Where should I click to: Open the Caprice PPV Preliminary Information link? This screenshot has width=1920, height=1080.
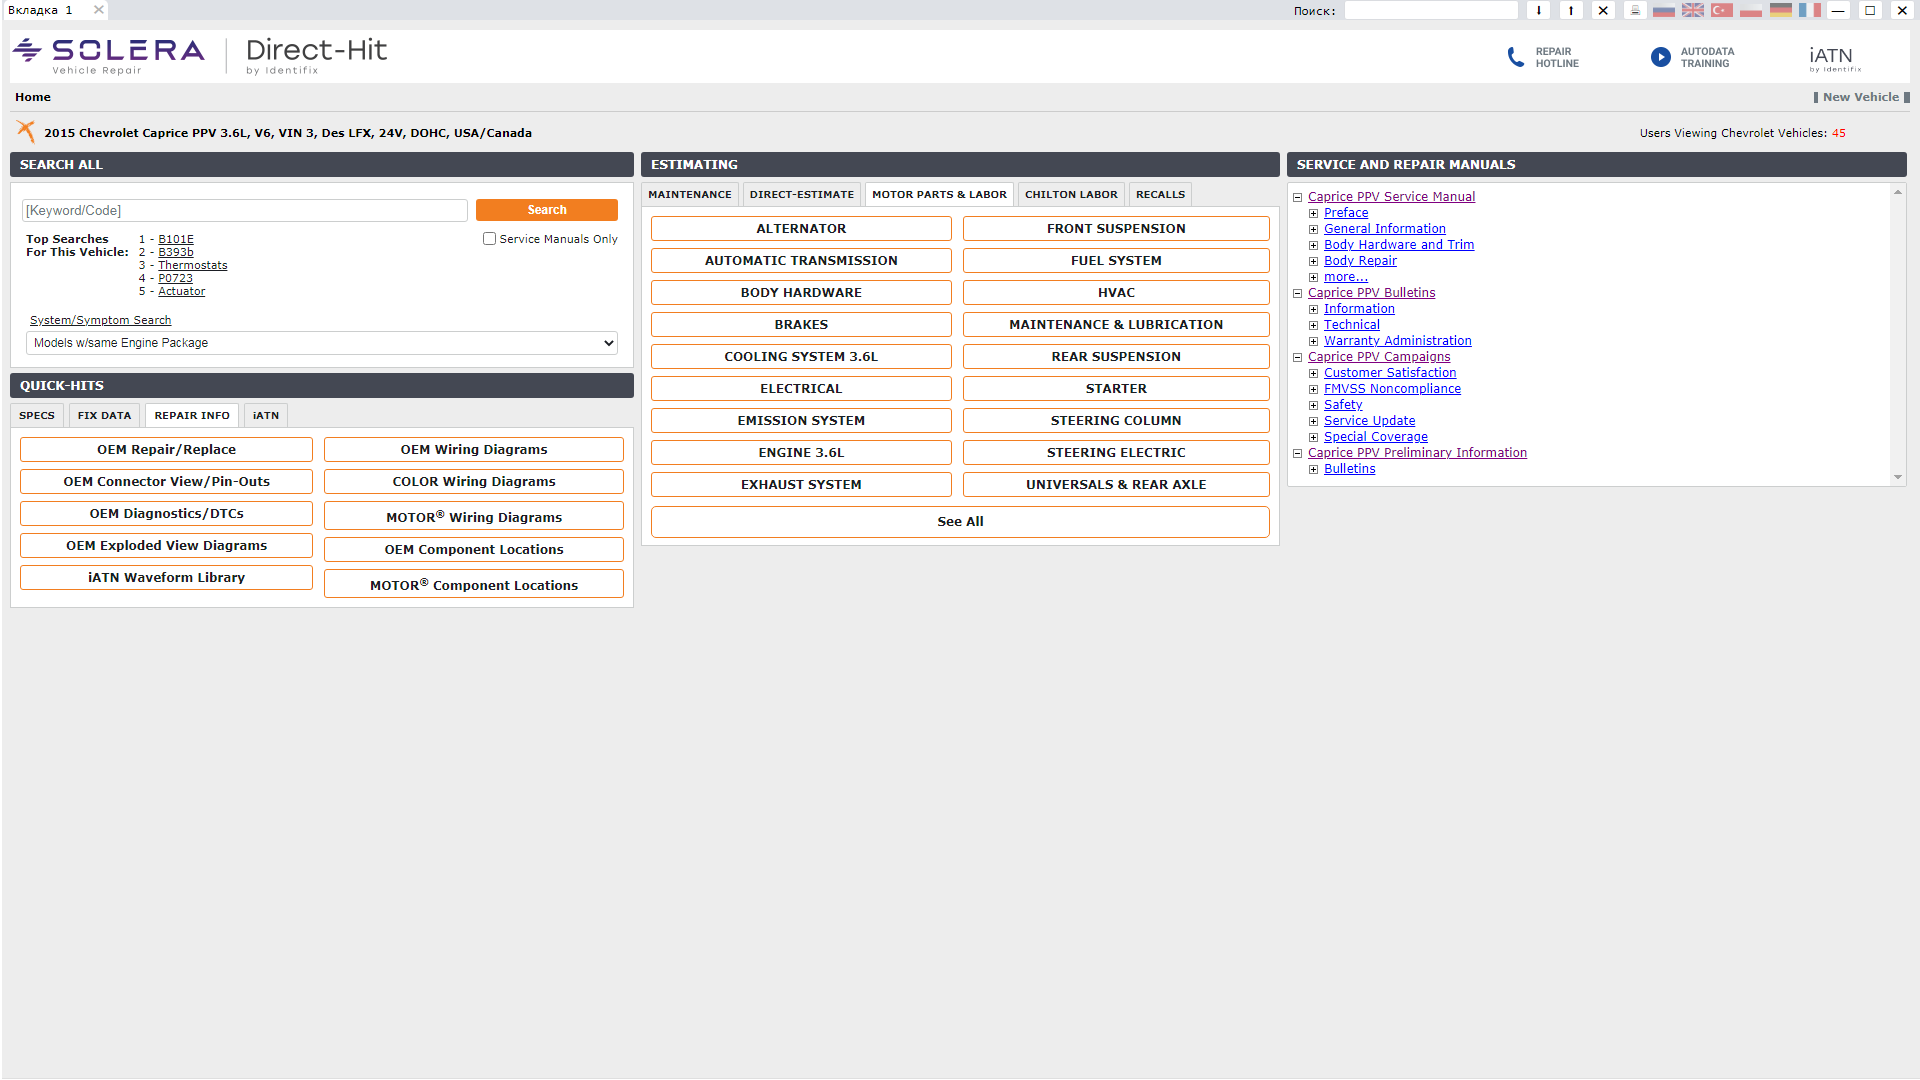pyautogui.click(x=1418, y=453)
